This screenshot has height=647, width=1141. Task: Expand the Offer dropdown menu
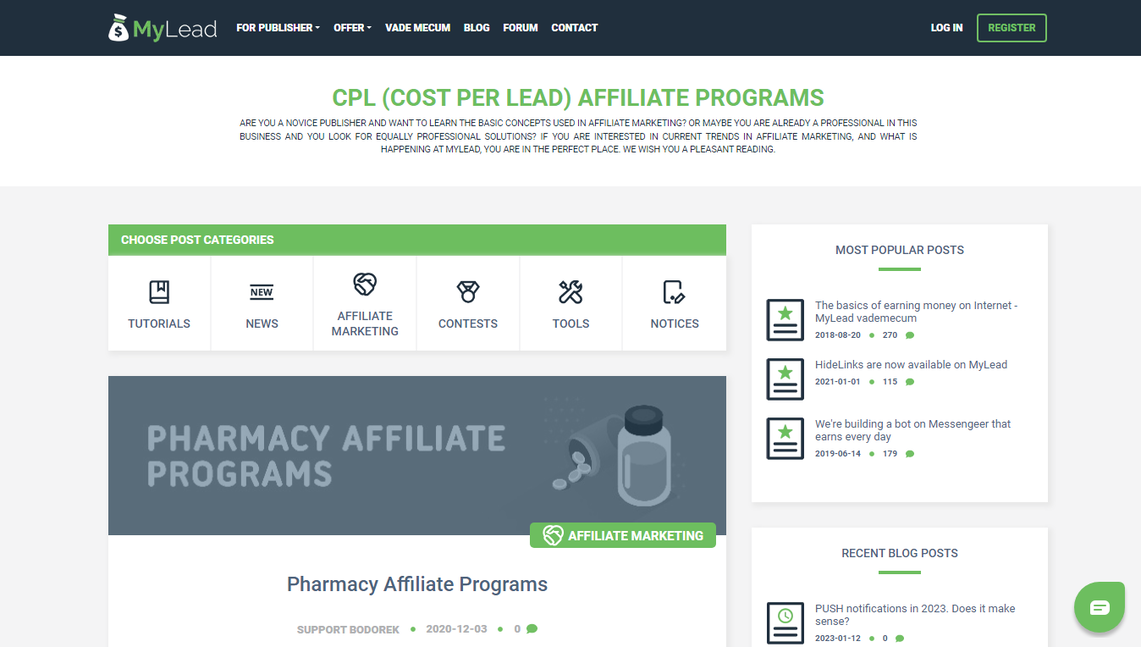click(x=352, y=28)
